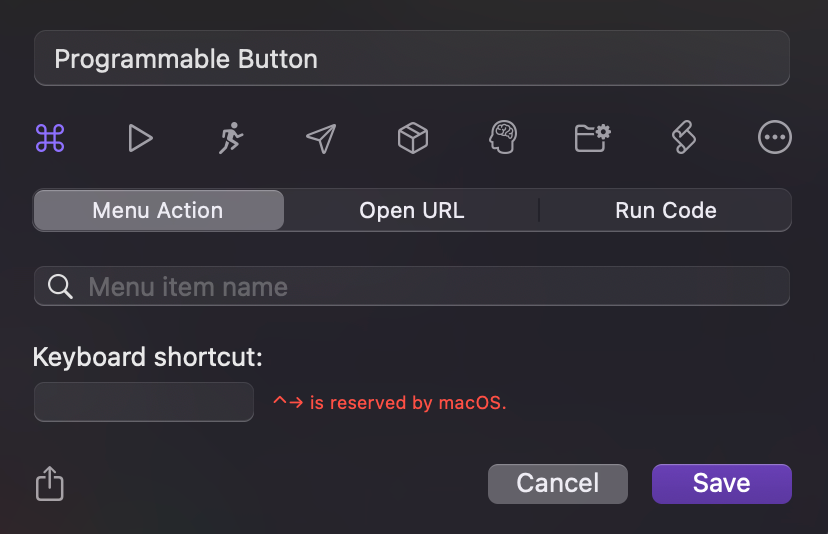Click the red reserved by macOS warning
This screenshot has width=828, height=534.
pos(390,403)
